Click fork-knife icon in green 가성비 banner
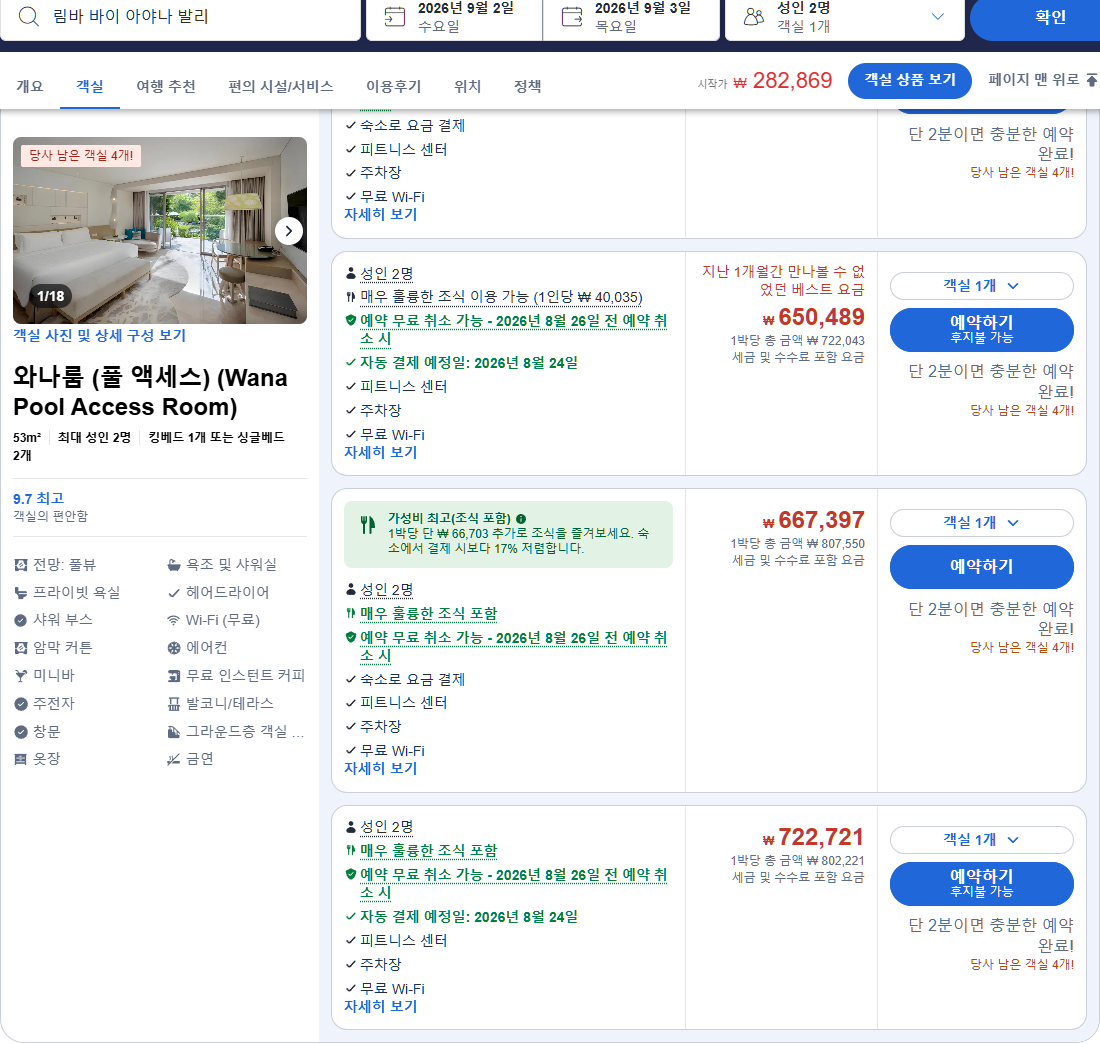This screenshot has height=1044, width=1100. click(368, 525)
